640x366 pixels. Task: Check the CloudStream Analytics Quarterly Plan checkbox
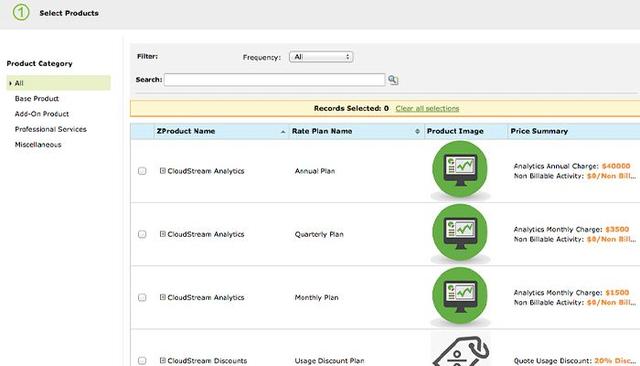pyautogui.click(x=142, y=234)
